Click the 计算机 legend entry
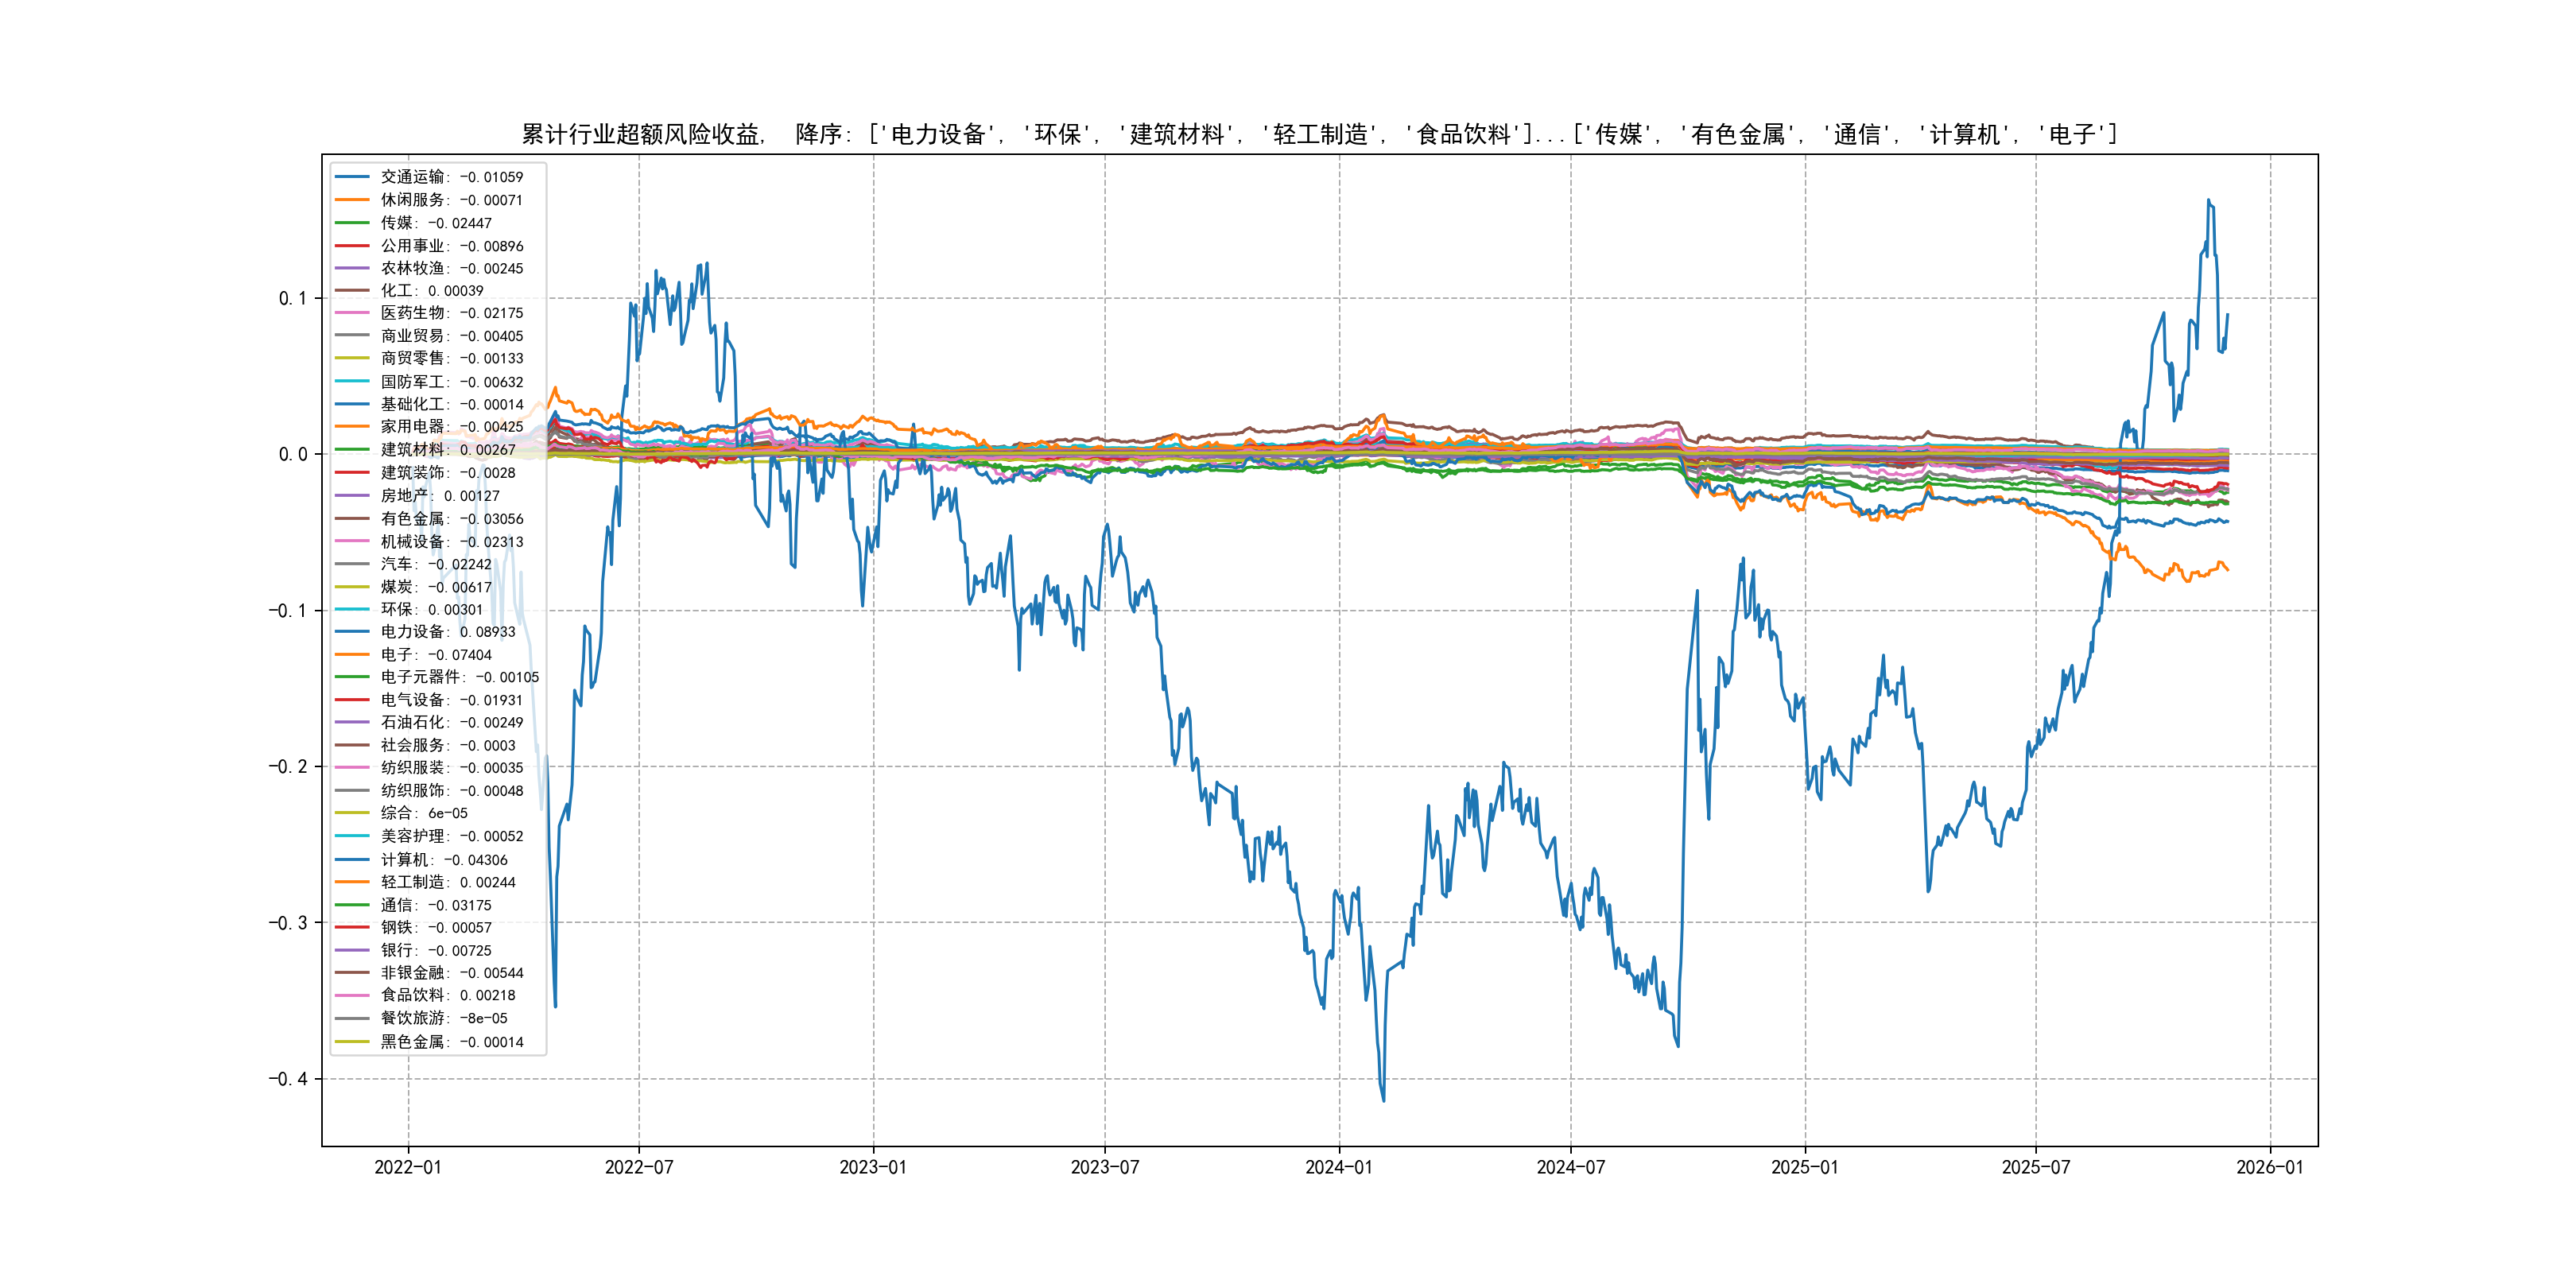 pyautogui.click(x=444, y=860)
